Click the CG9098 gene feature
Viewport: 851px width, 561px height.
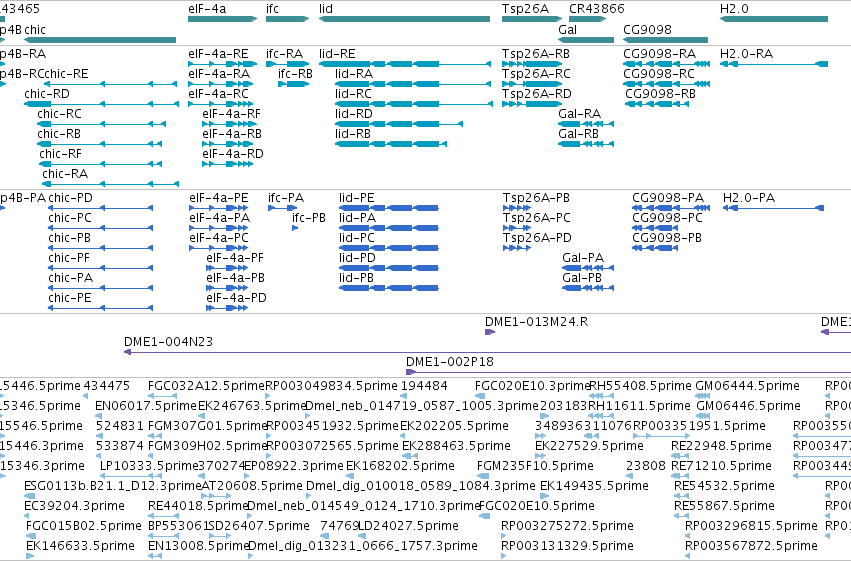(x=665, y=40)
